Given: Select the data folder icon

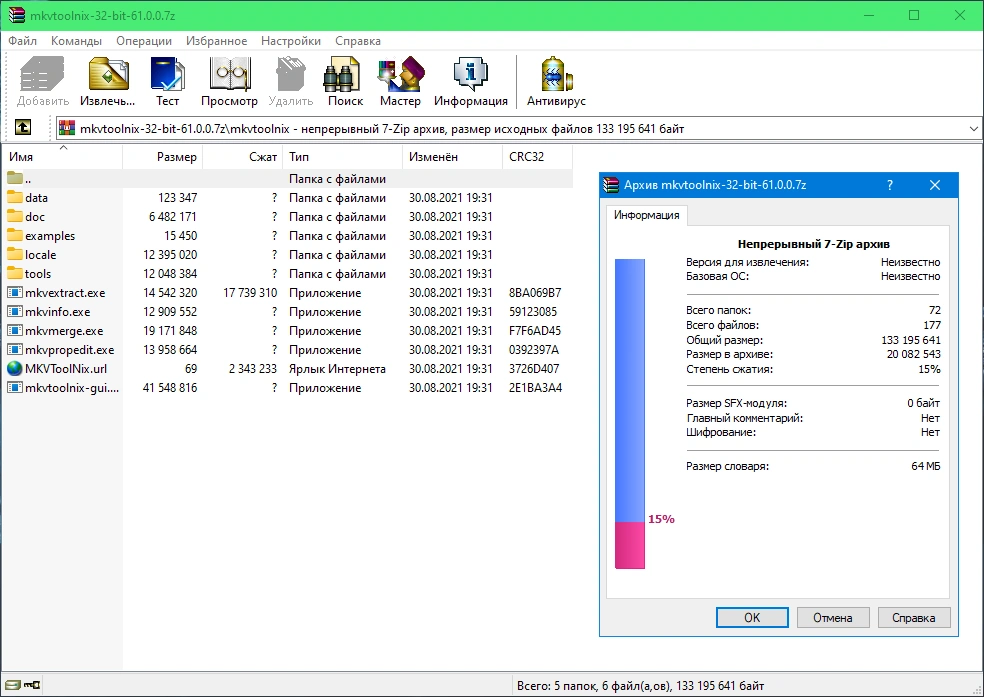Looking at the screenshot, I should (14, 198).
